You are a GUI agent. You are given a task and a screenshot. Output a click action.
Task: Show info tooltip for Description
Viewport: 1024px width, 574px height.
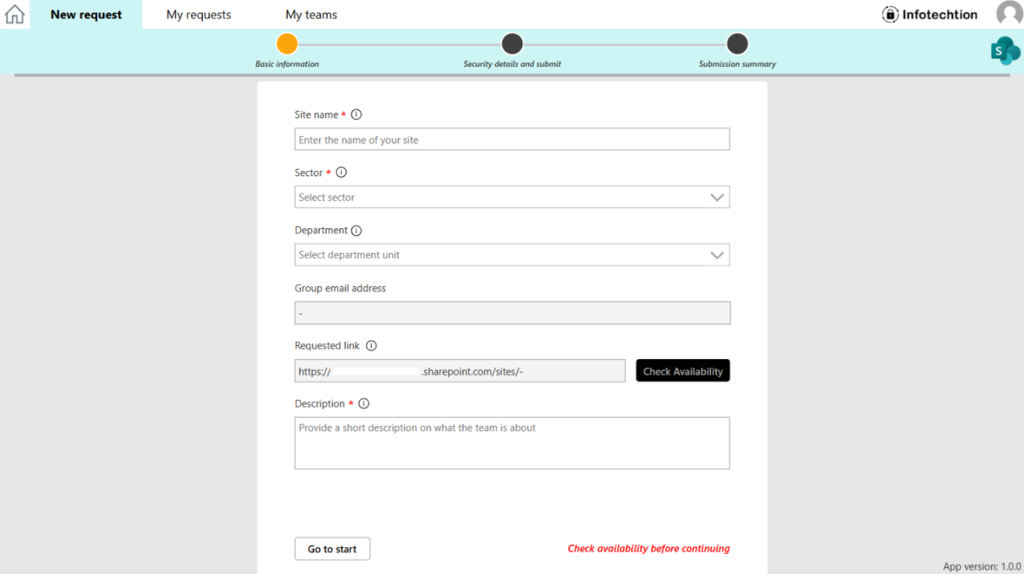[x=364, y=404]
